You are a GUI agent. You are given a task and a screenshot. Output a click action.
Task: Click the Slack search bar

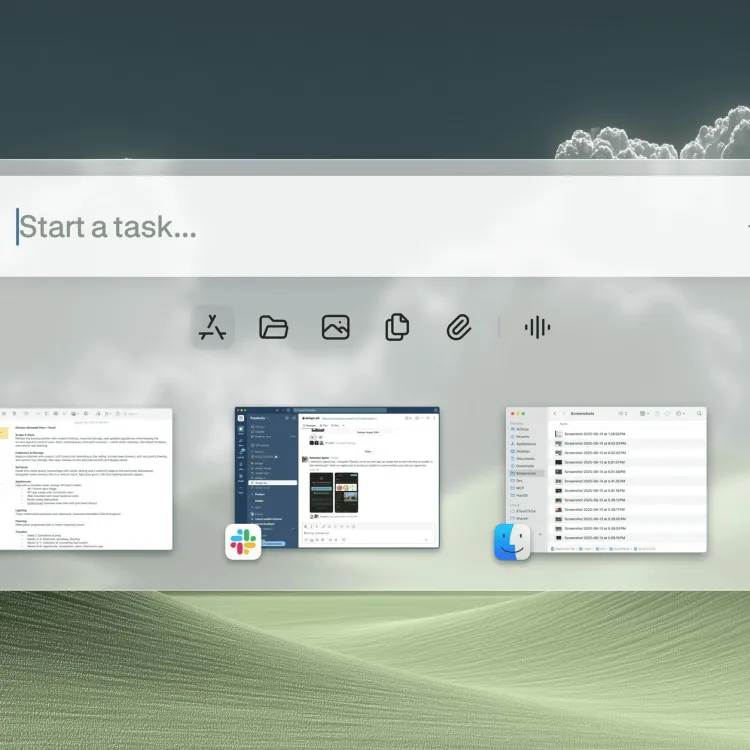(340, 410)
